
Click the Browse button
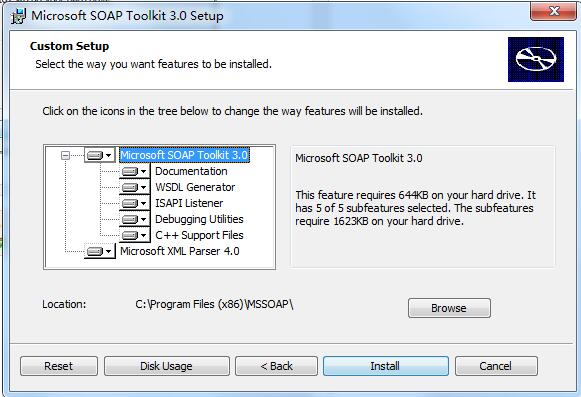click(449, 308)
